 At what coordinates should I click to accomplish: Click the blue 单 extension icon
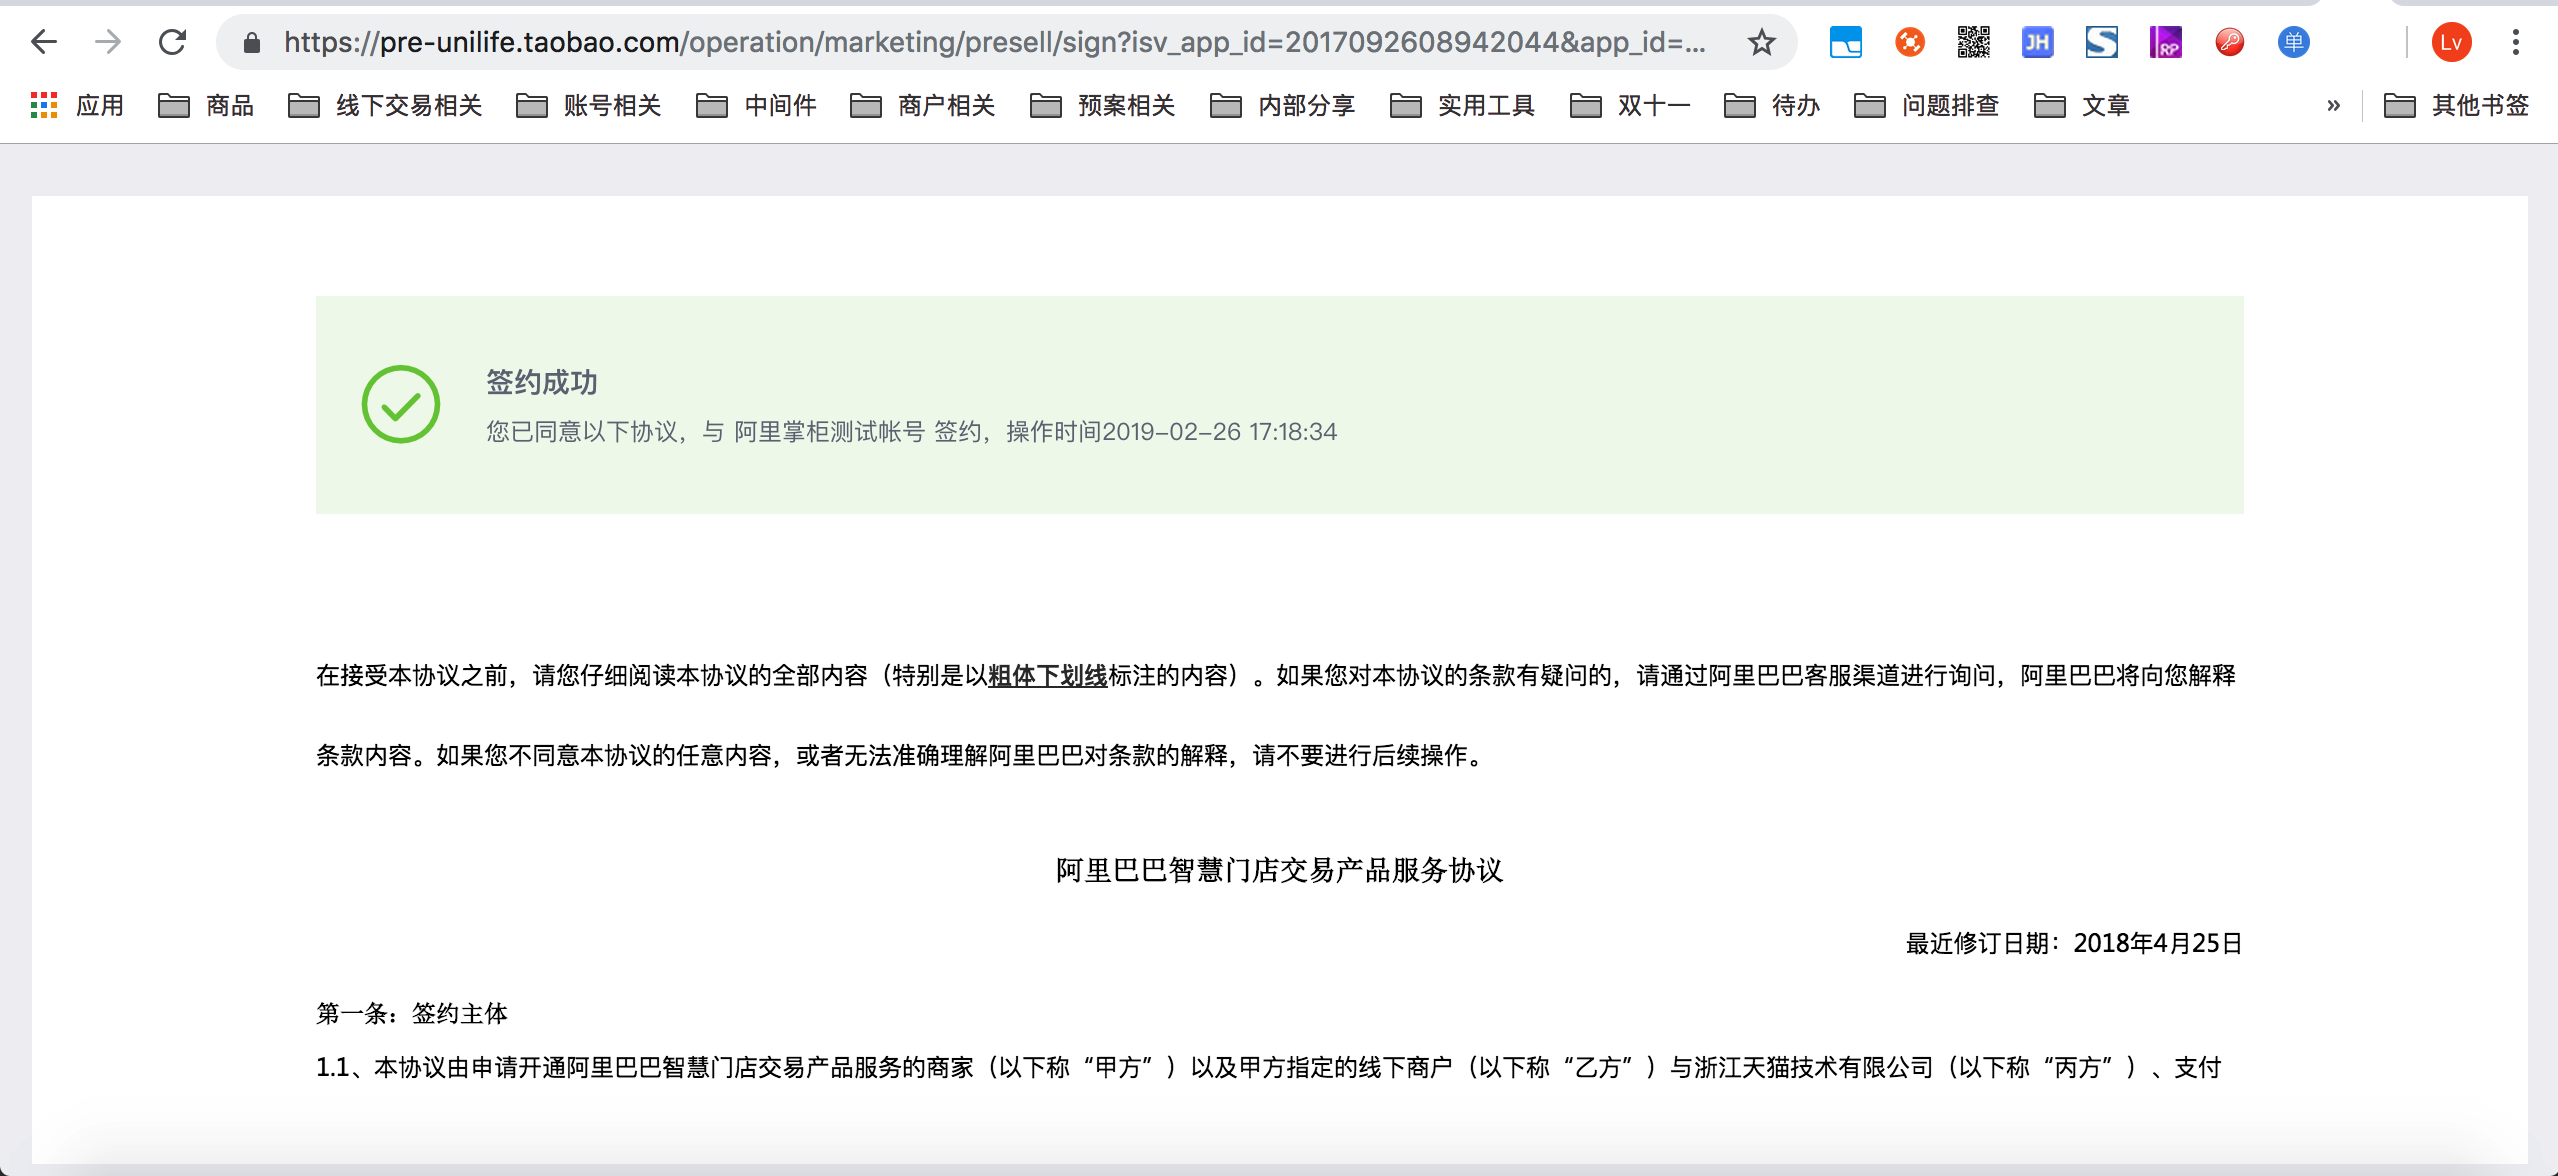(2293, 42)
